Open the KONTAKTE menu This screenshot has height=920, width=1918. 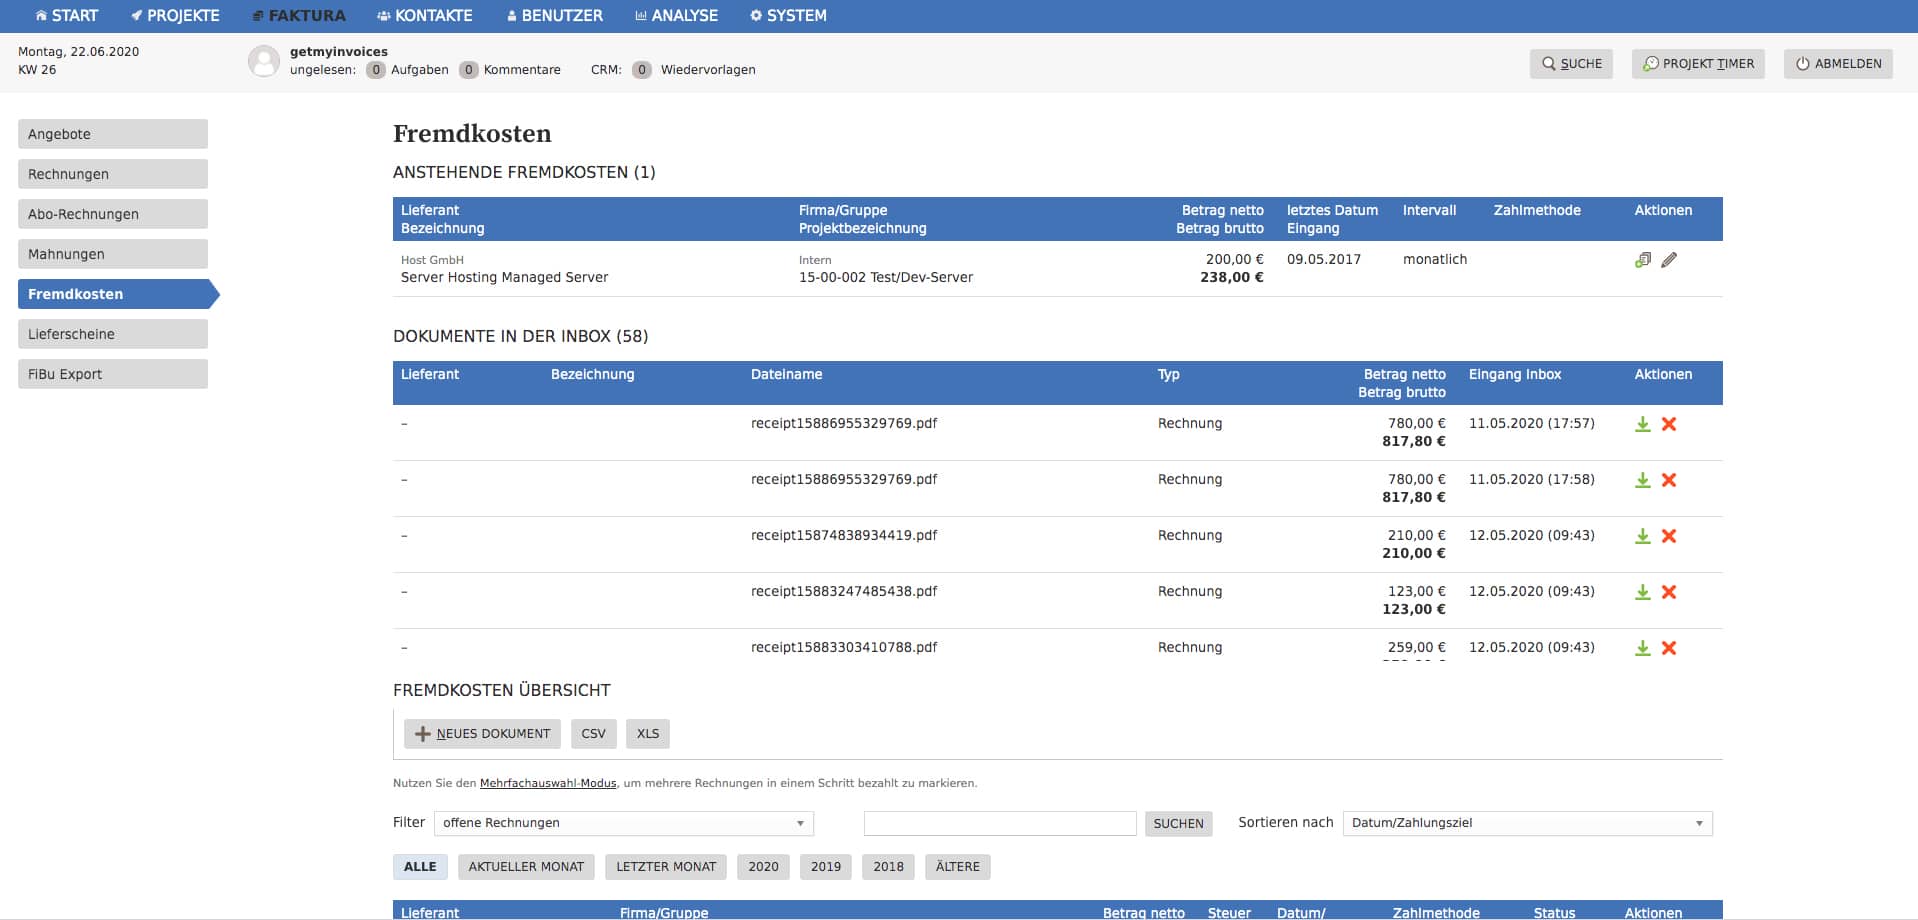[425, 16]
